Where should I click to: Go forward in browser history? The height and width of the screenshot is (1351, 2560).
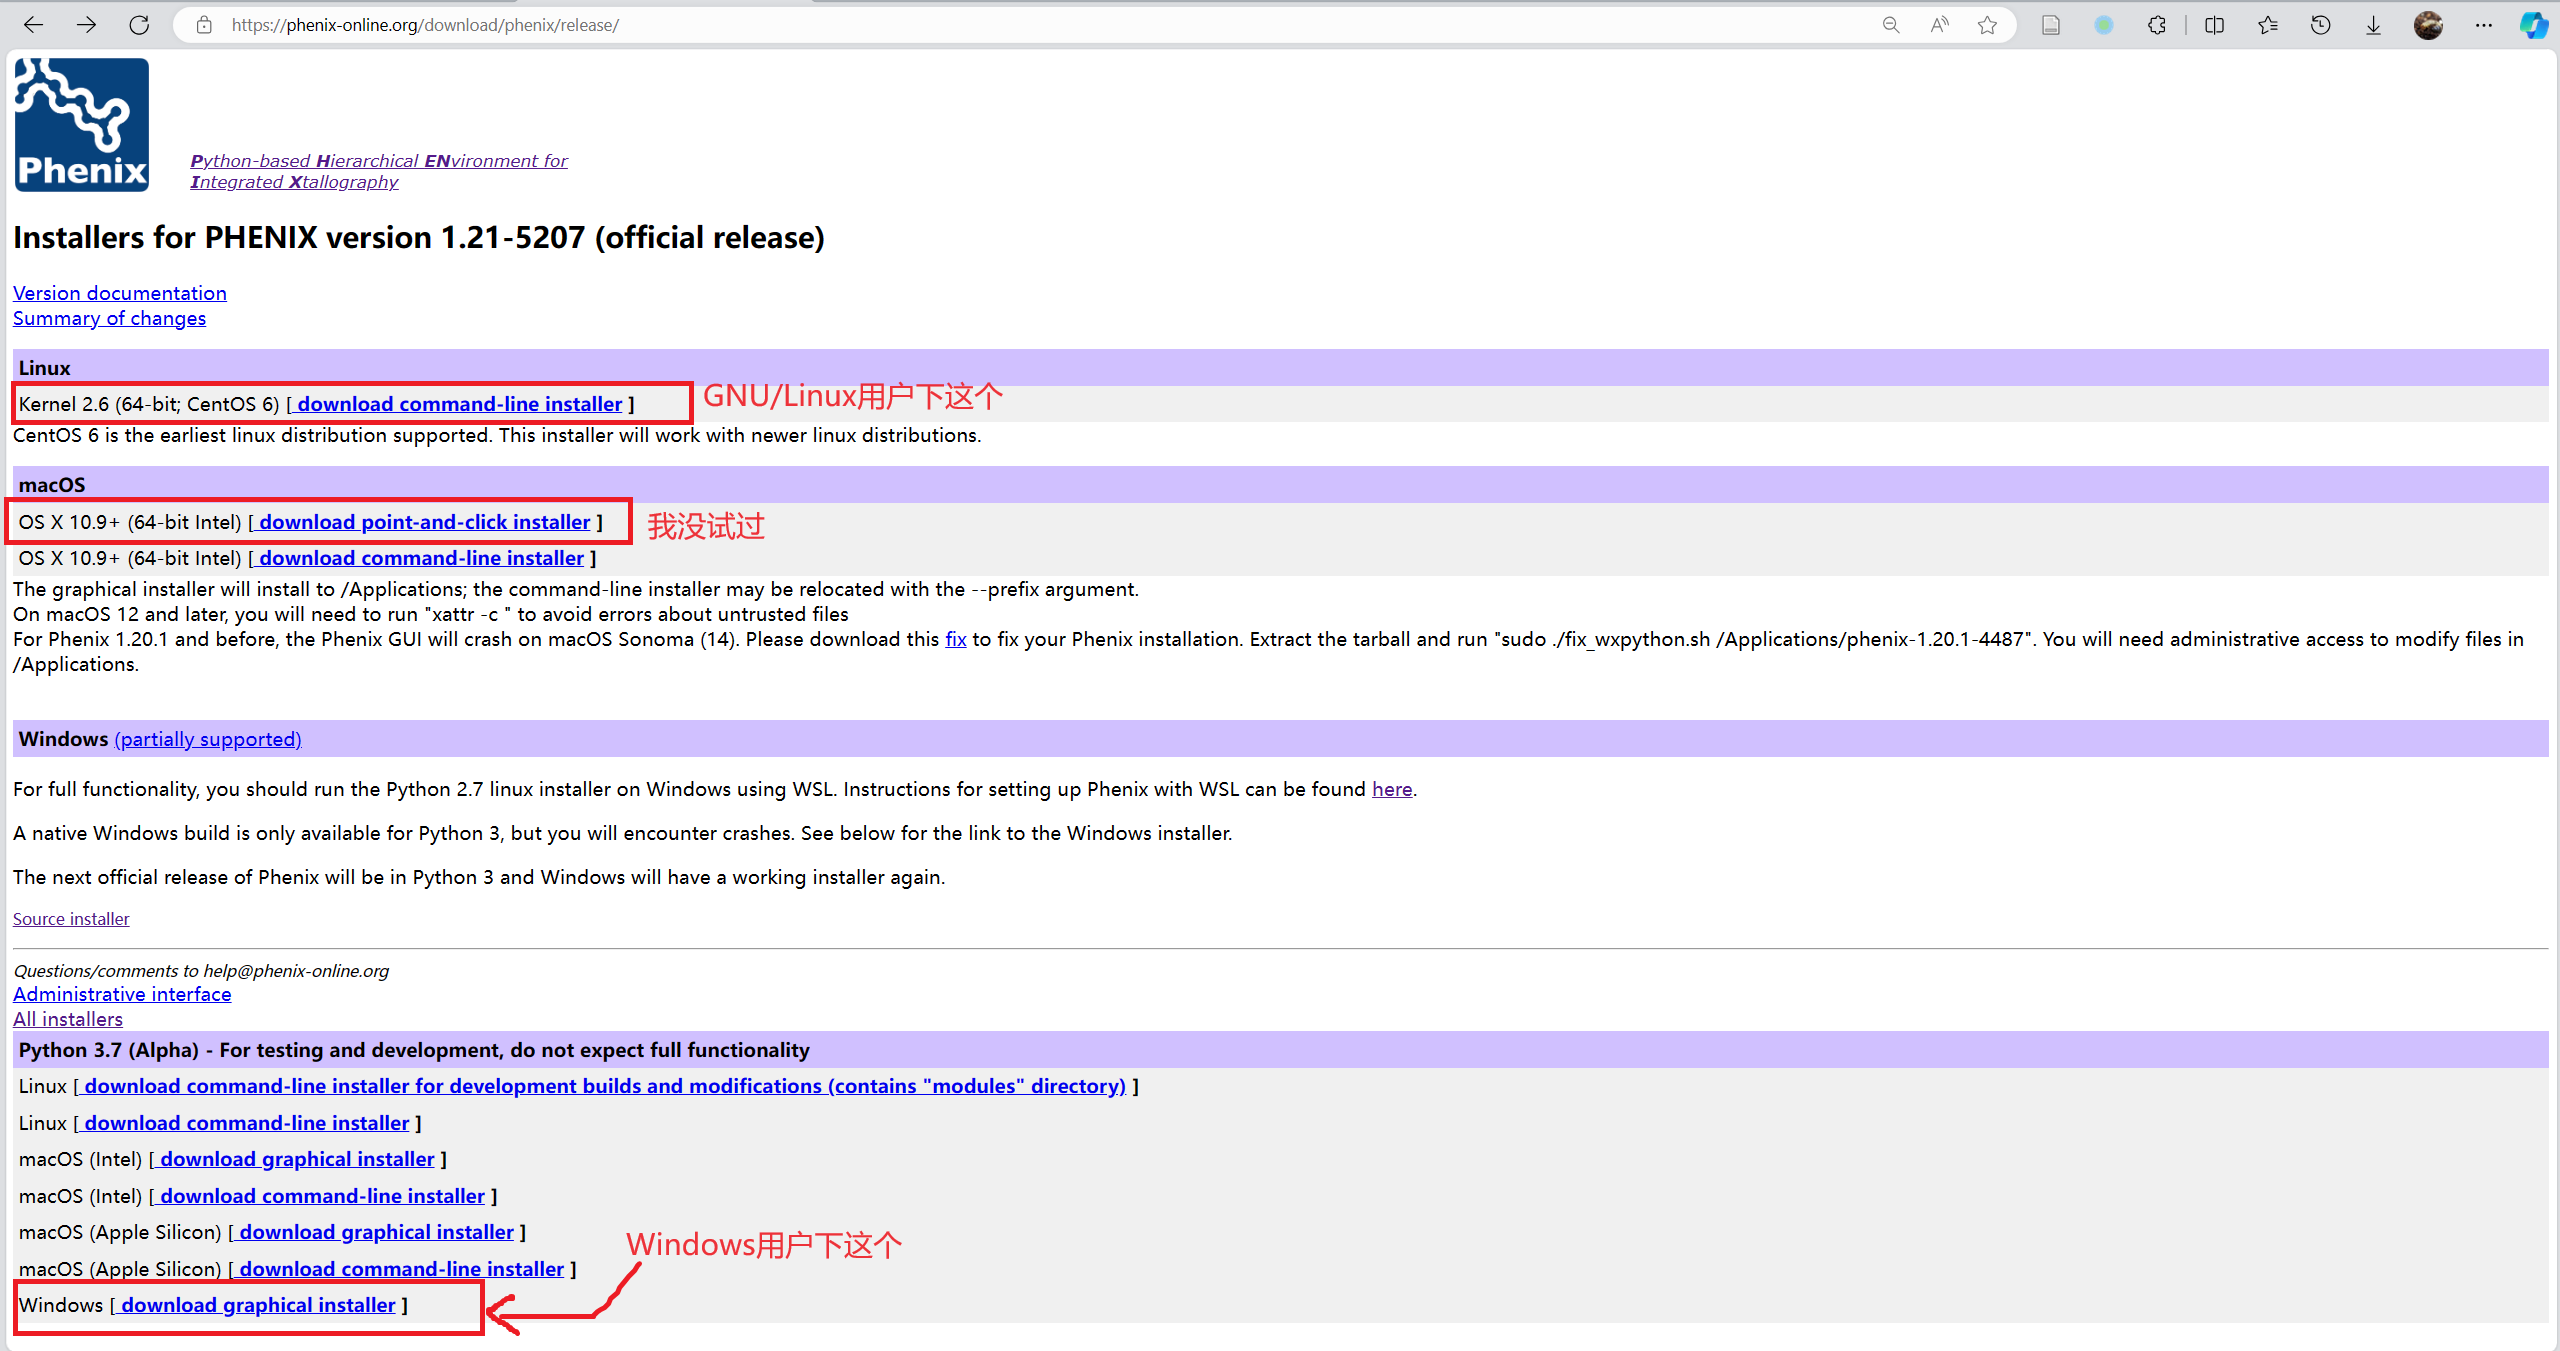click(87, 25)
